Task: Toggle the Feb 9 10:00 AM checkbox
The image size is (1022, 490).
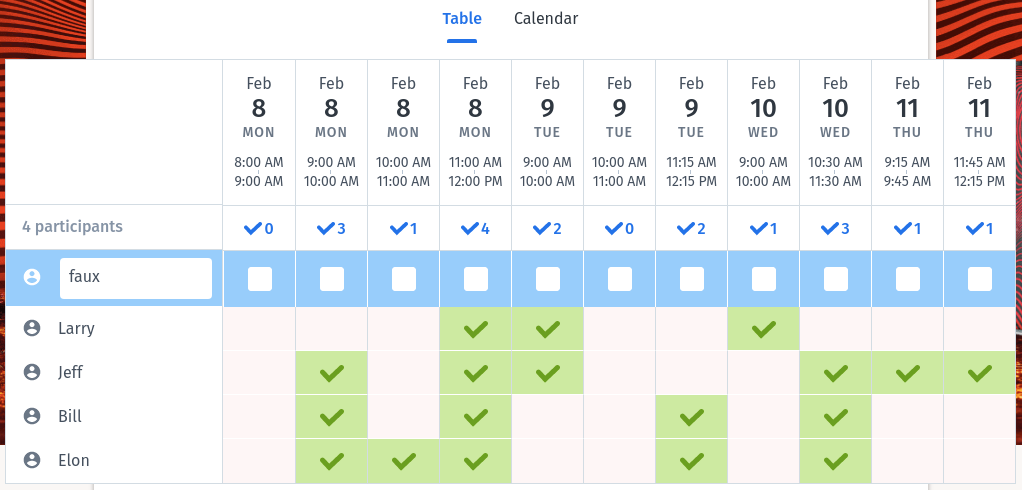Action: tap(620, 279)
